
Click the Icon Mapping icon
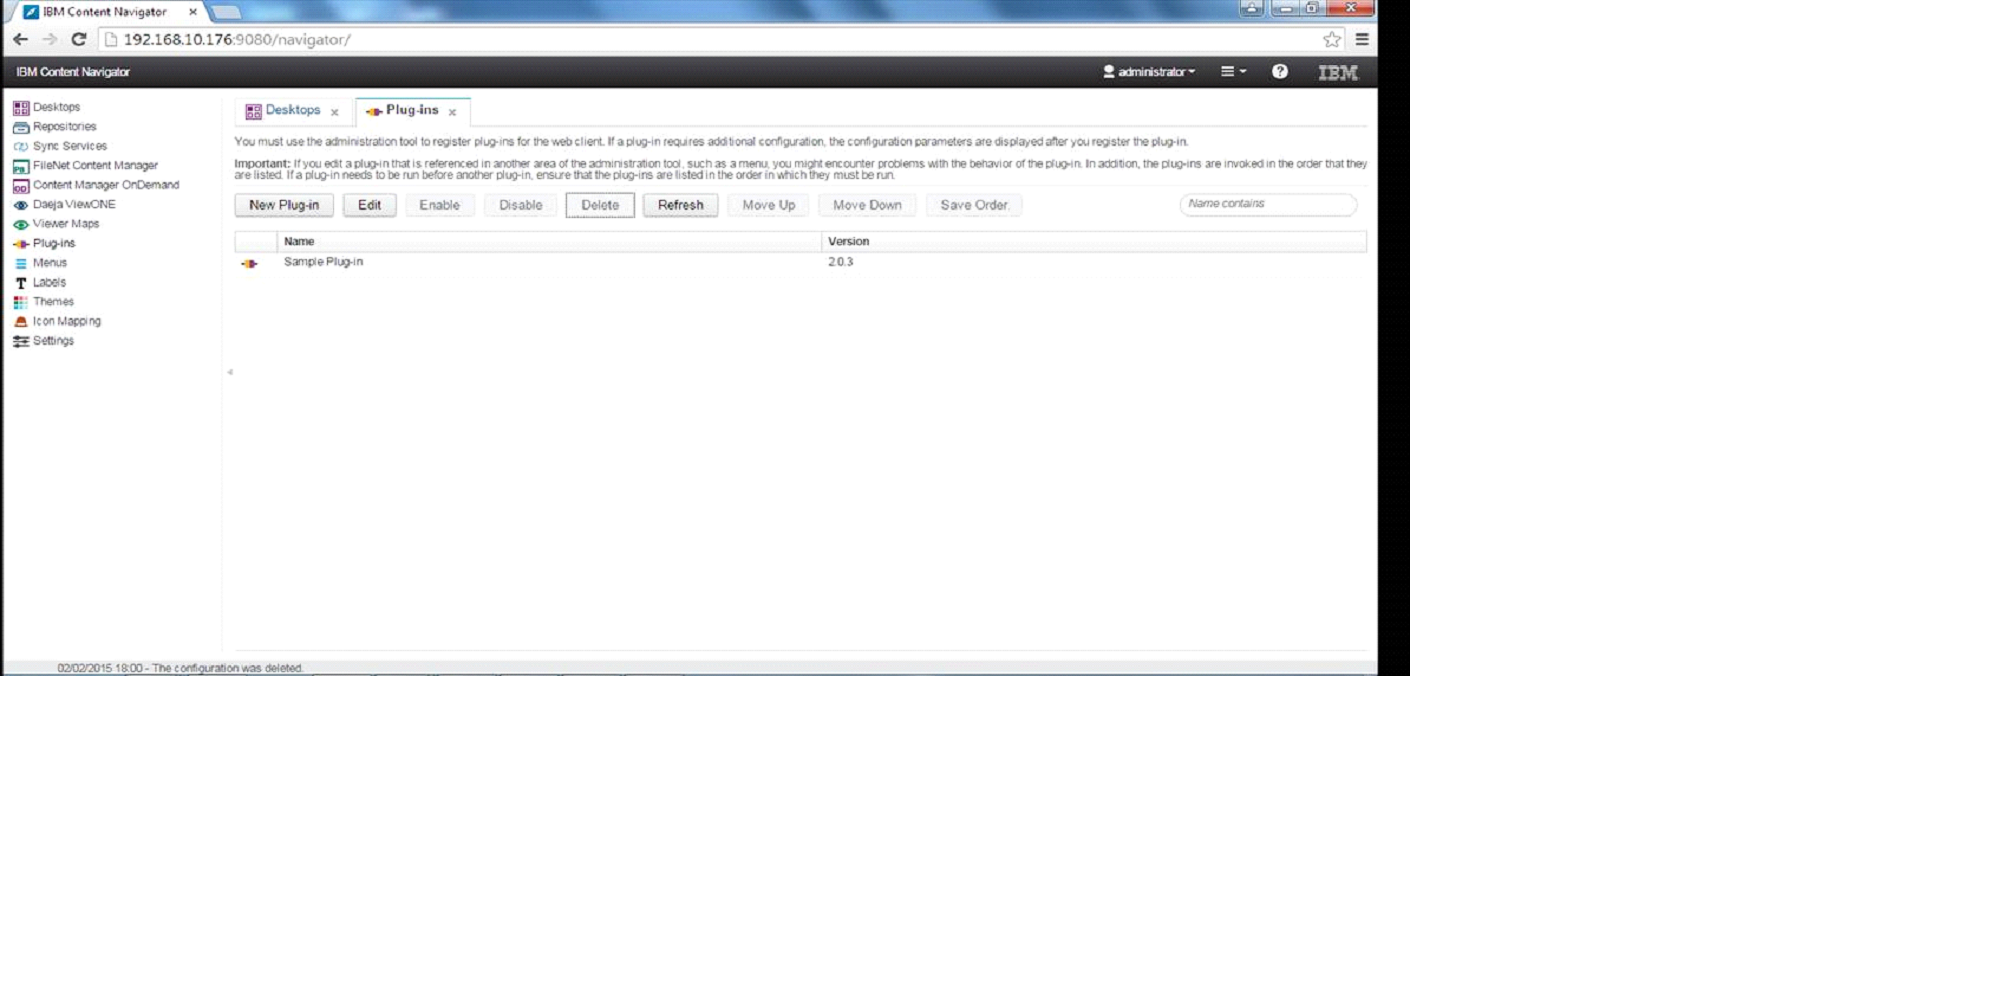point(20,322)
